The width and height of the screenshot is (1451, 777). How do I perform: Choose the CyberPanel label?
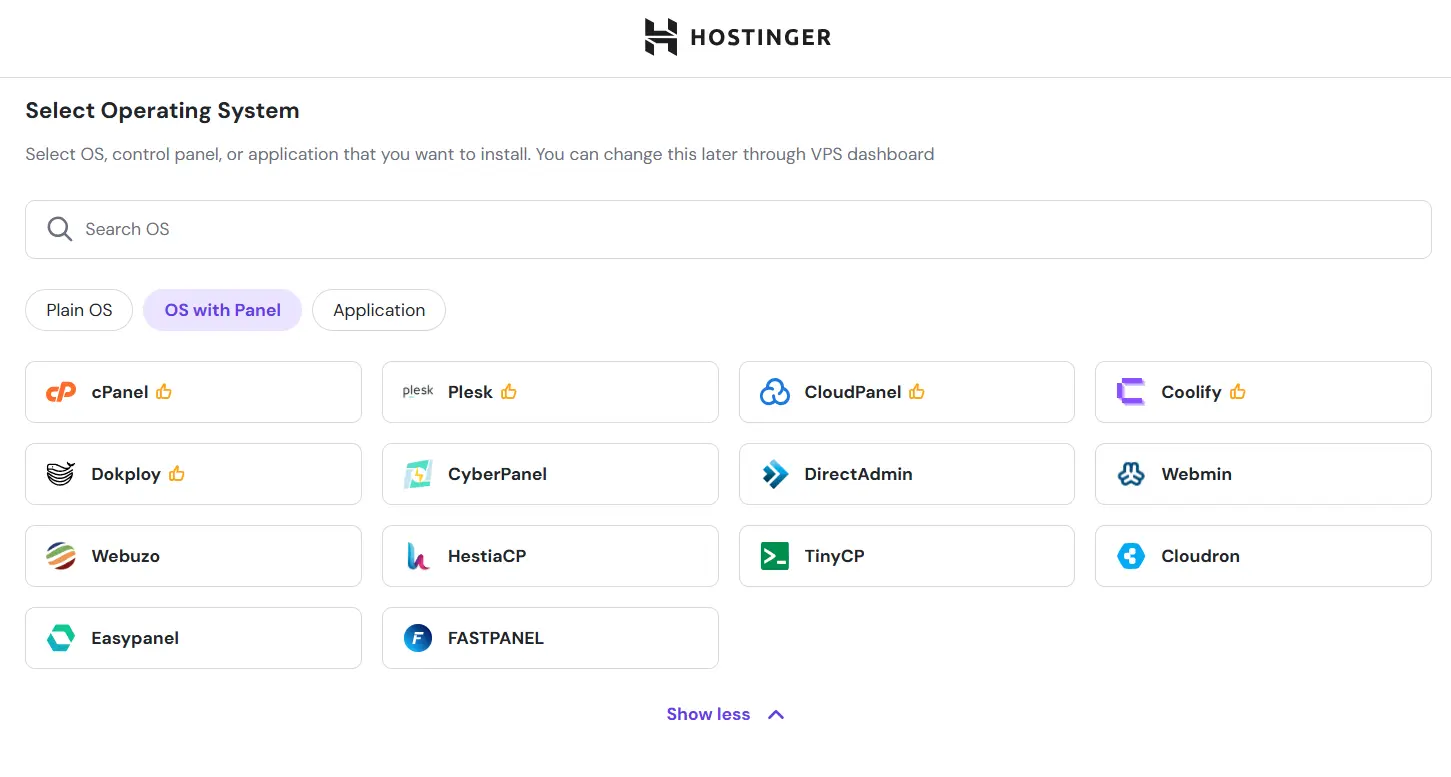pyautogui.click(x=497, y=474)
